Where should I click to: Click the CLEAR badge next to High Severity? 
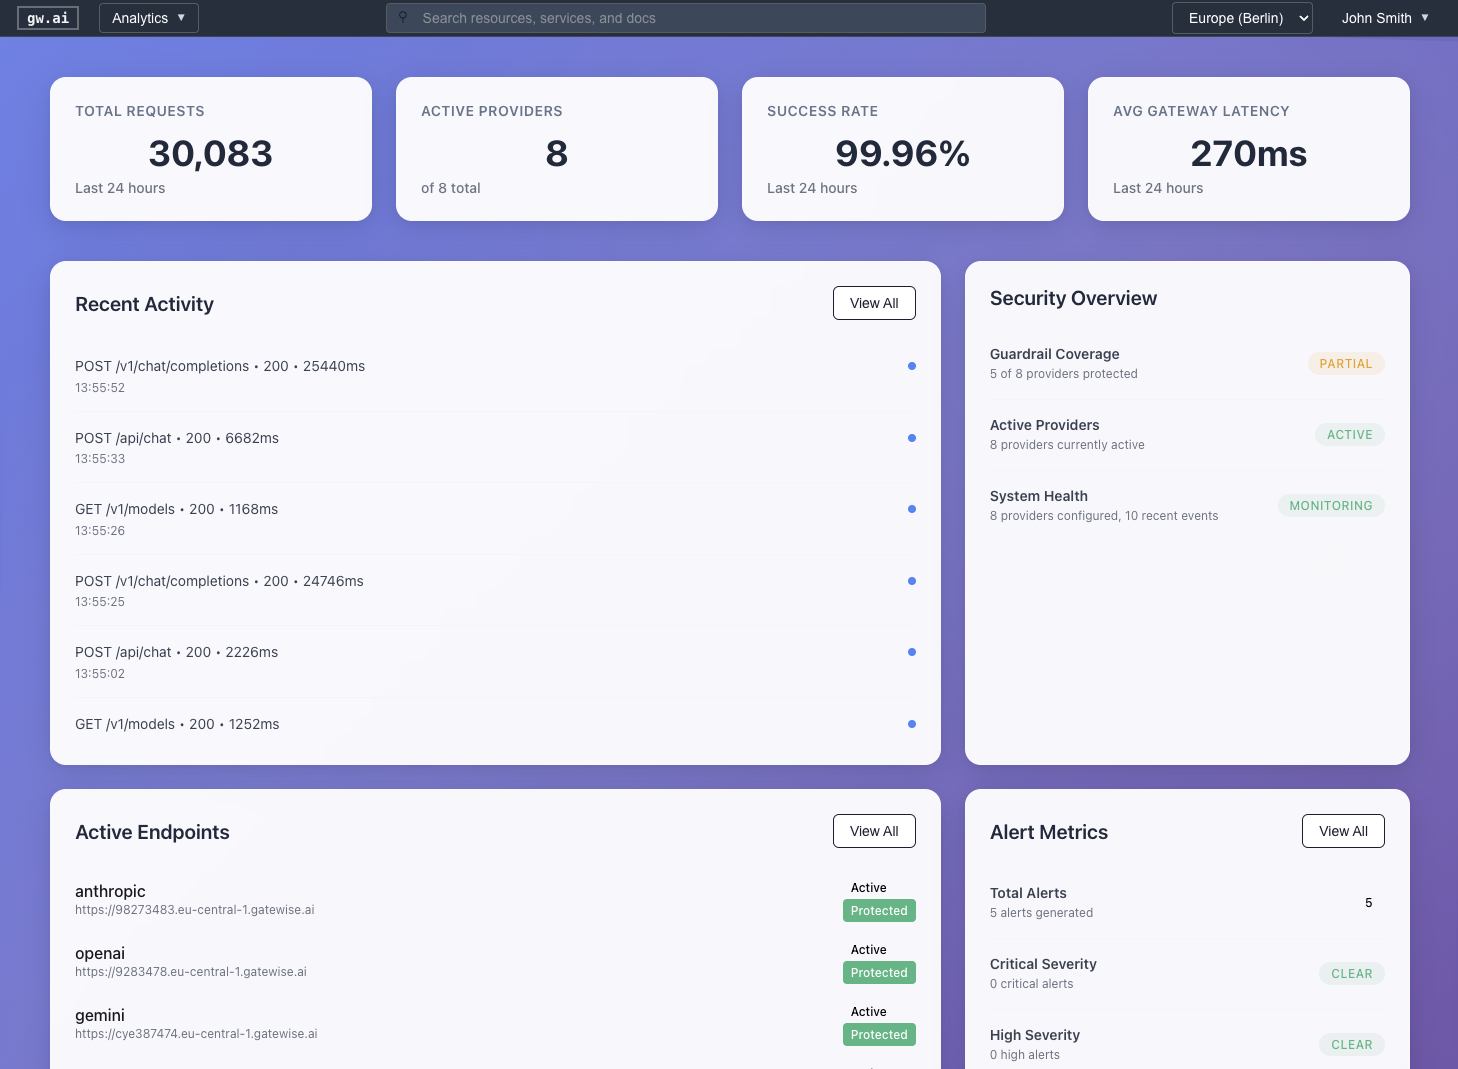click(1351, 1044)
